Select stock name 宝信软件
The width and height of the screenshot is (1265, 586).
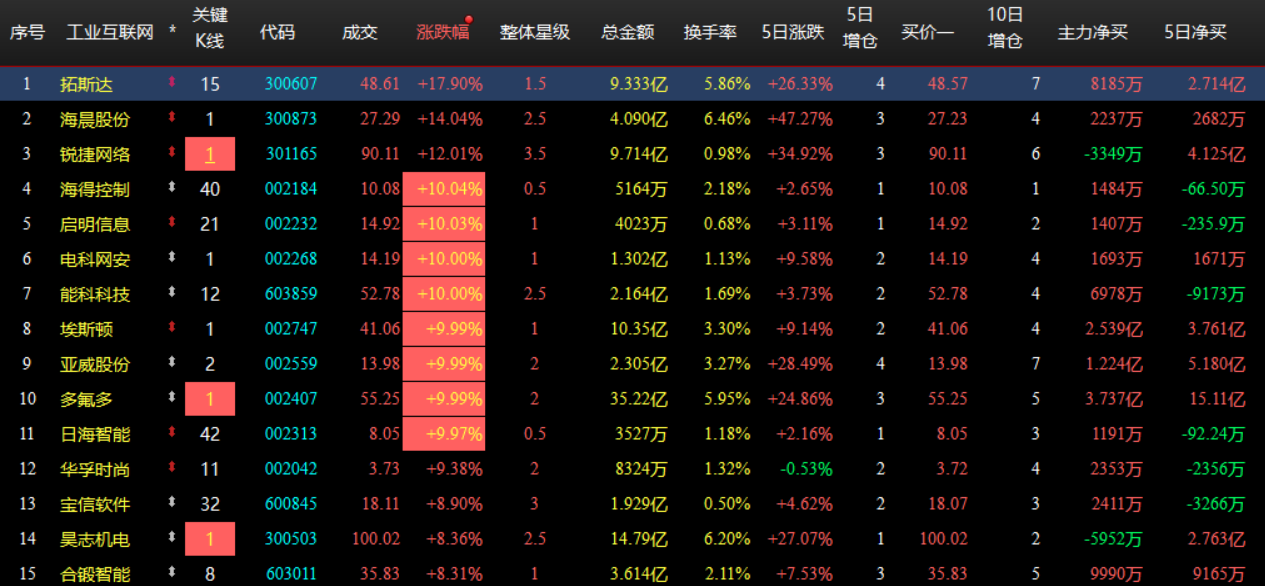click(x=95, y=504)
